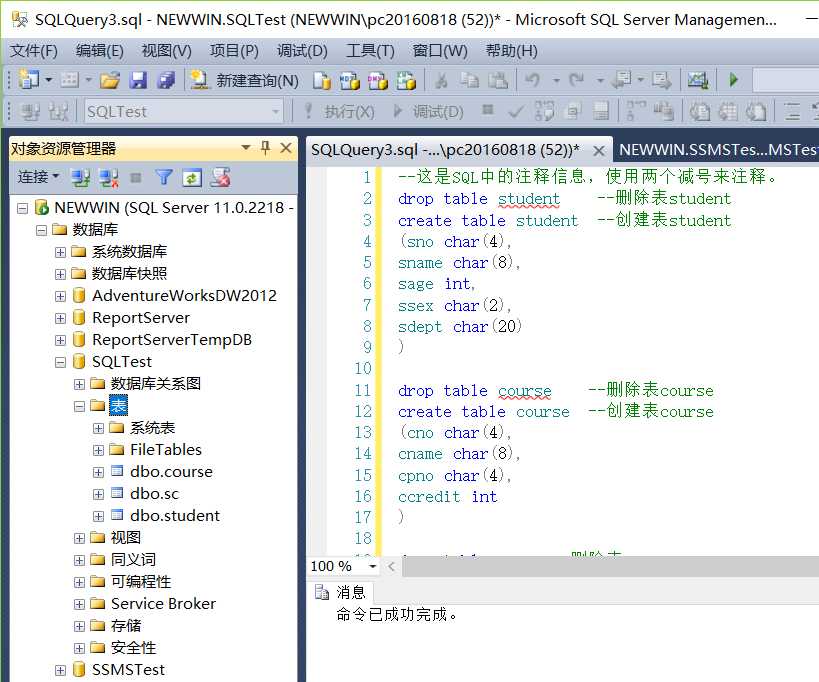This screenshot has height=682, width=819.
Task: Click the Filter funnel icon
Action: (164, 178)
